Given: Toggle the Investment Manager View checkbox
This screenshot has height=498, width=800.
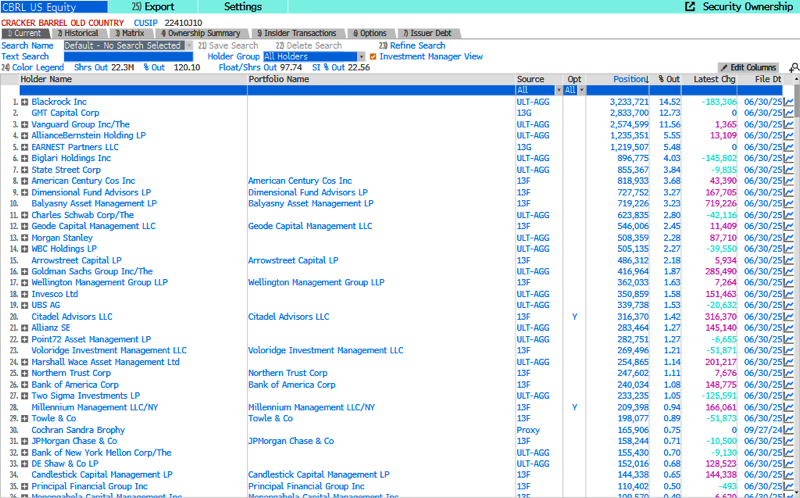Looking at the screenshot, I should coord(373,57).
